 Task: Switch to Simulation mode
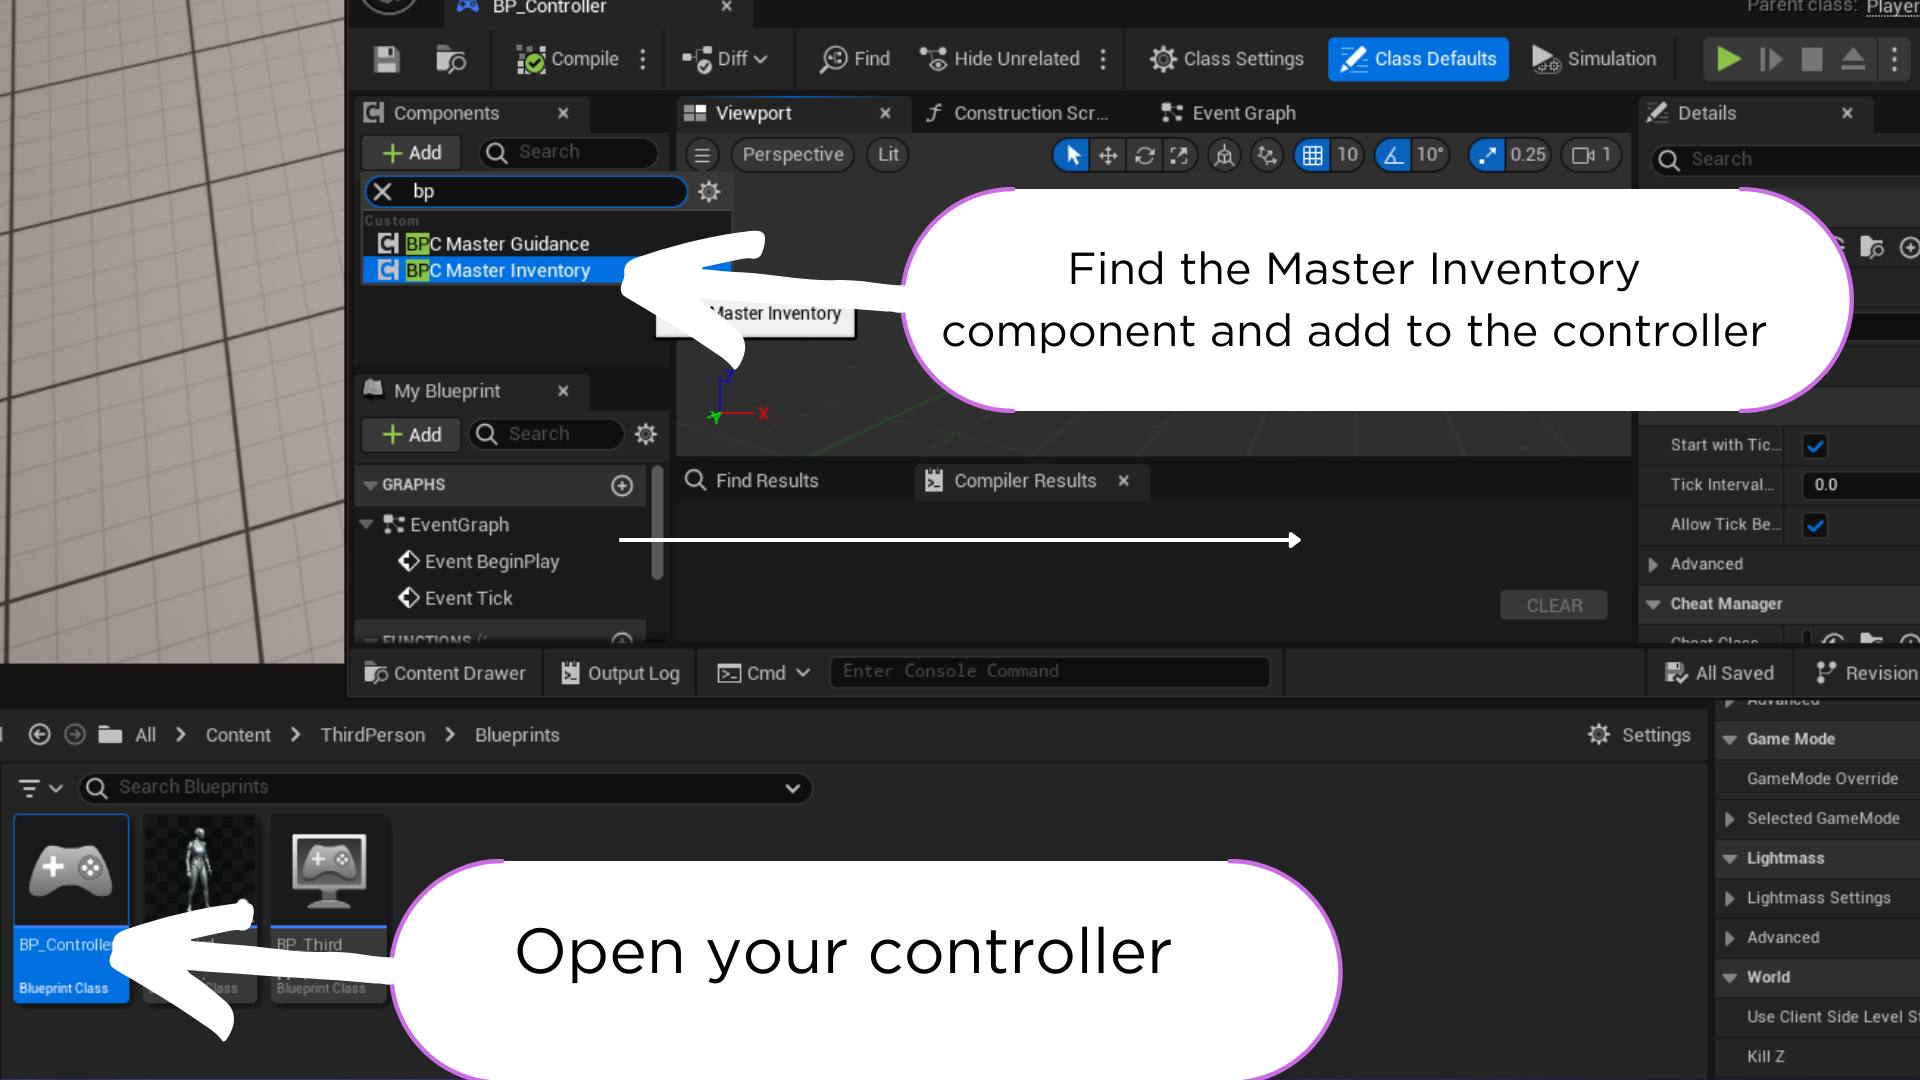1594,59
